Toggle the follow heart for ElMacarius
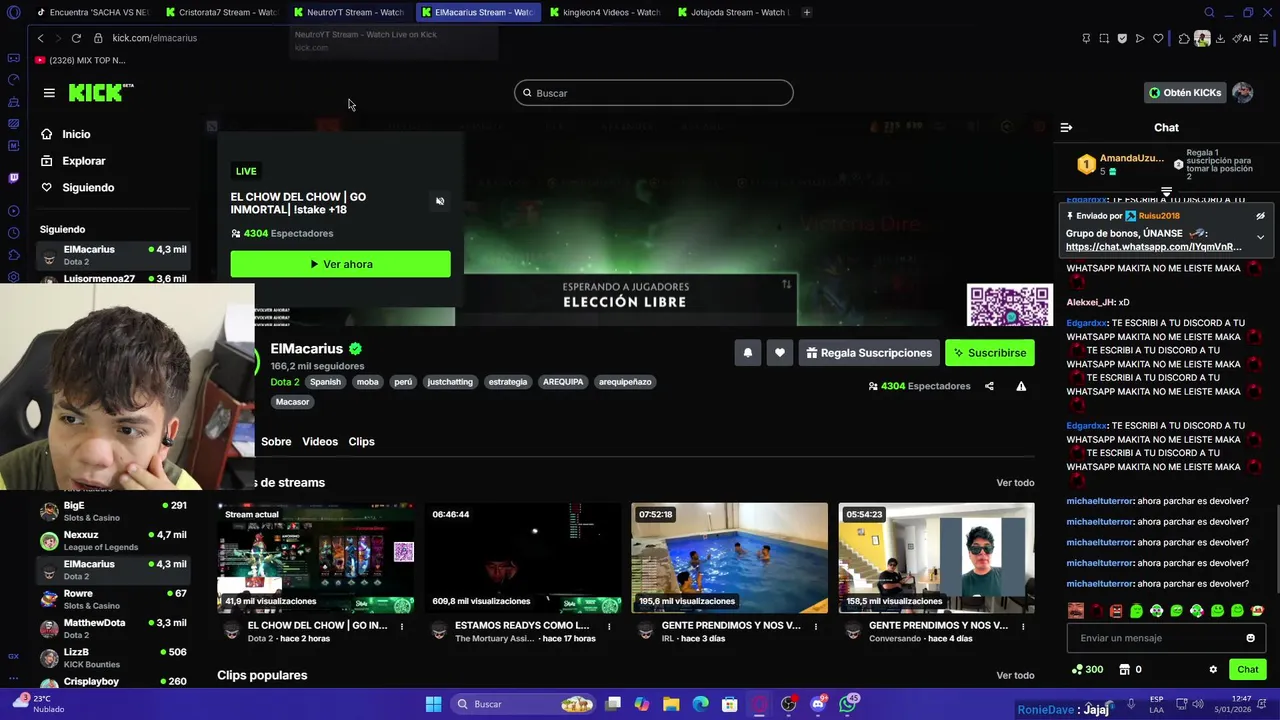Viewport: 1280px width, 720px height. 780,353
